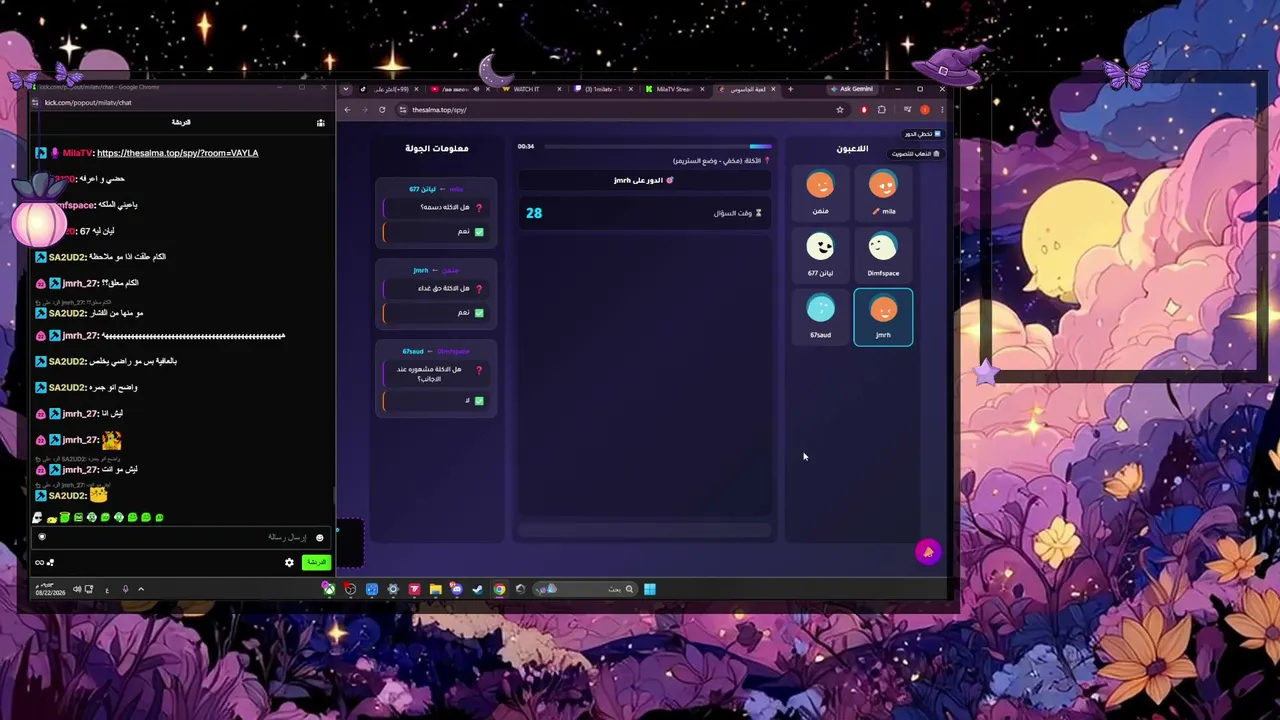Select the jmrh player card
Image resolution: width=1280 pixels, height=720 pixels.
pos(883,317)
